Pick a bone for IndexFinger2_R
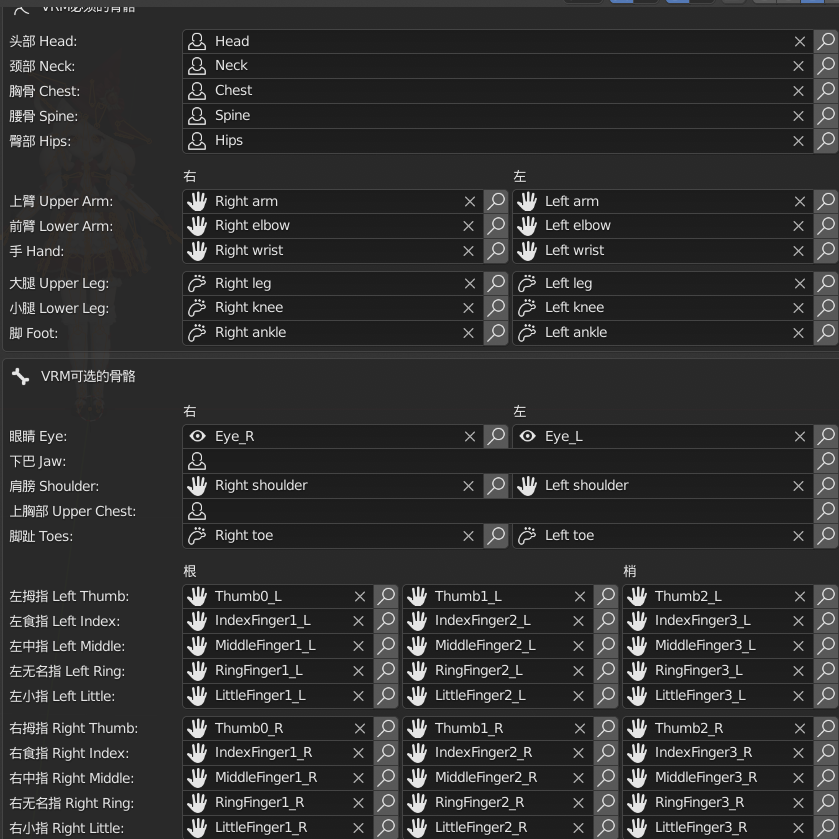Image resolution: width=839 pixels, height=839 pixels. tap(606, 753)
